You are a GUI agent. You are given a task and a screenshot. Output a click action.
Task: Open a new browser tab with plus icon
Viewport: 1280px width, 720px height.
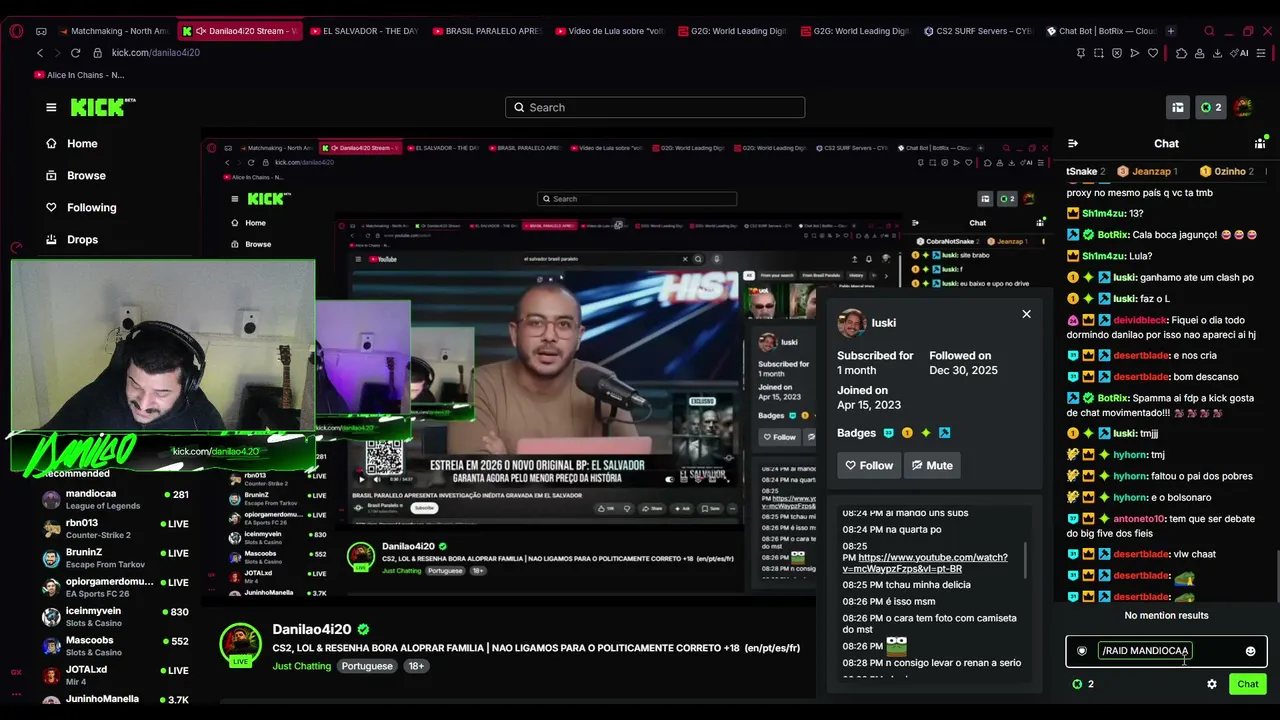1171,31
